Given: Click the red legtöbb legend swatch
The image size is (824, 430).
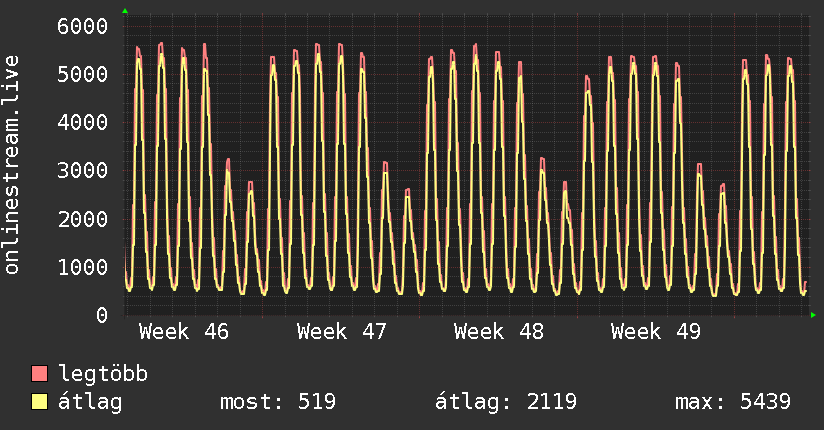Looking at the screenshot, I should pyautogui.click(x=40, y=375).
